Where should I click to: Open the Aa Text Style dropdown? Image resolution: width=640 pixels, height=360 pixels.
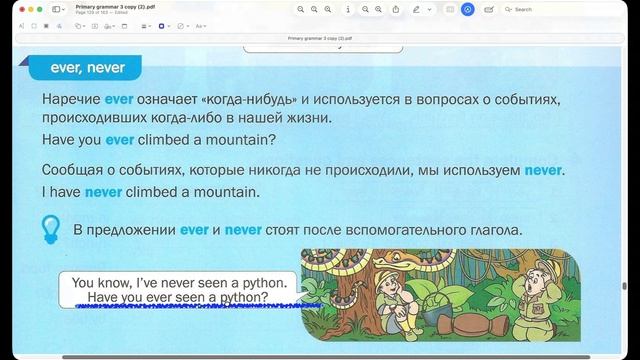(200, 26)
